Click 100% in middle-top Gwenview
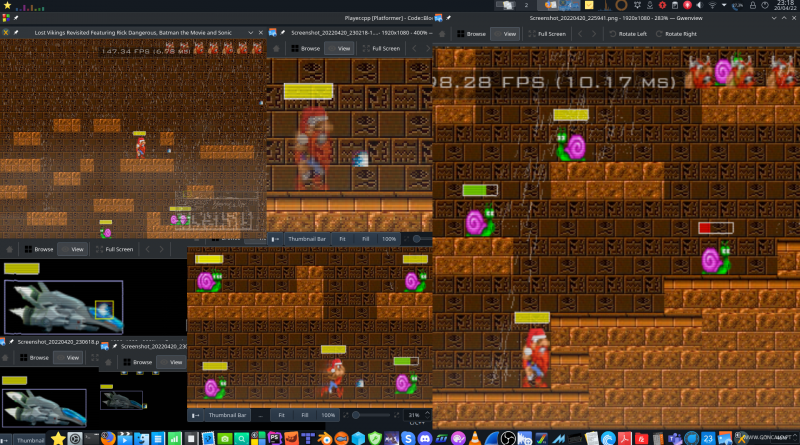 [389, 239]
